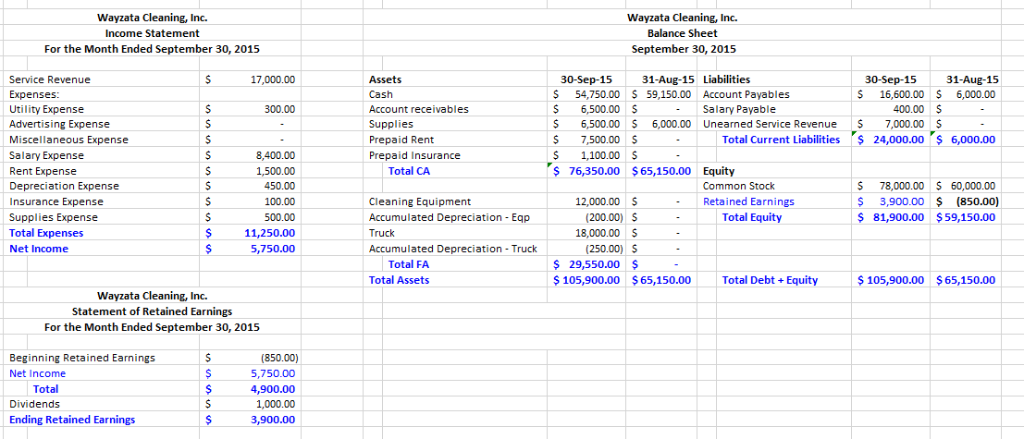Select the (850.00) Beginning Retained Earnings value
Viewport: 1024px width, 439px height.
click(280, 358)
